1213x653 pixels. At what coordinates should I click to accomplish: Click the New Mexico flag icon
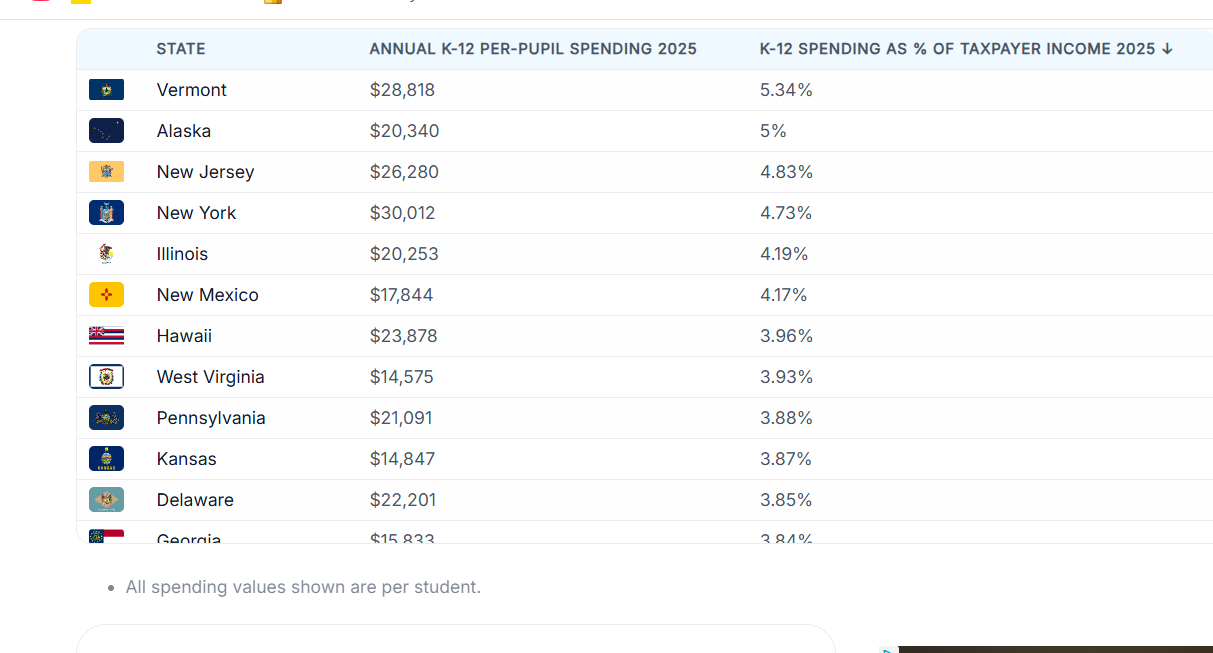click(106, 295)
